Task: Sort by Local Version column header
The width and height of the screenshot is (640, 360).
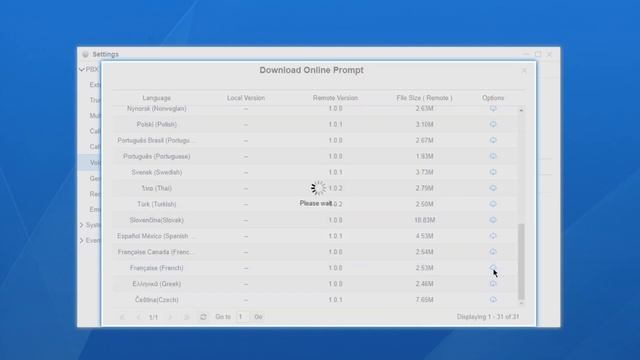Action: tap(246, 98)
